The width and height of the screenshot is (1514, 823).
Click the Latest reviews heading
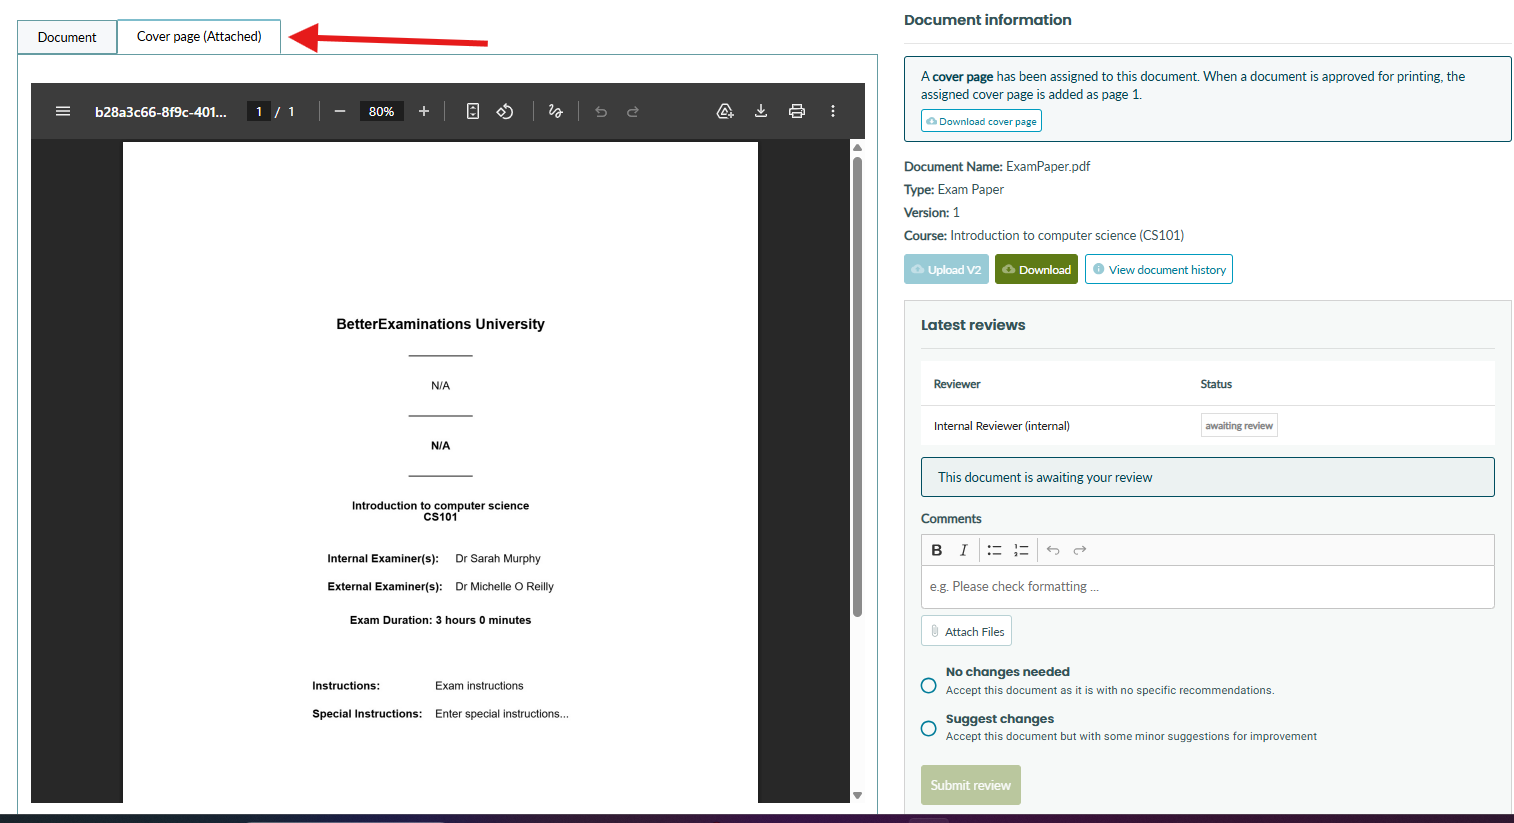pyautogui.click(x=973, y=325)
